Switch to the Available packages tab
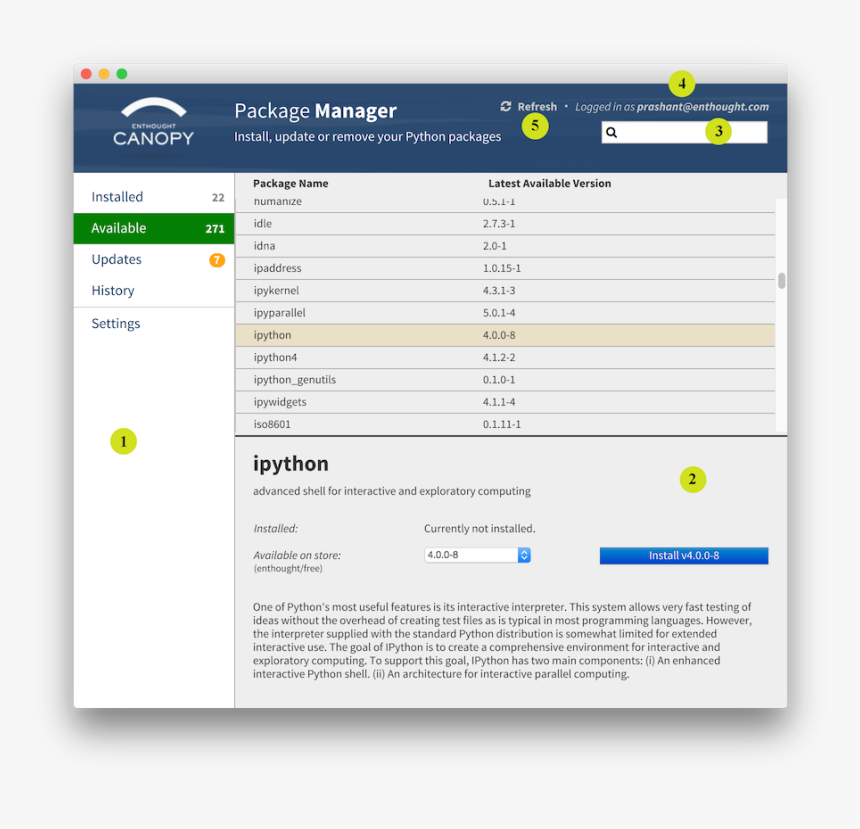The height and width of the screenshot is (829, 860). 117,228
